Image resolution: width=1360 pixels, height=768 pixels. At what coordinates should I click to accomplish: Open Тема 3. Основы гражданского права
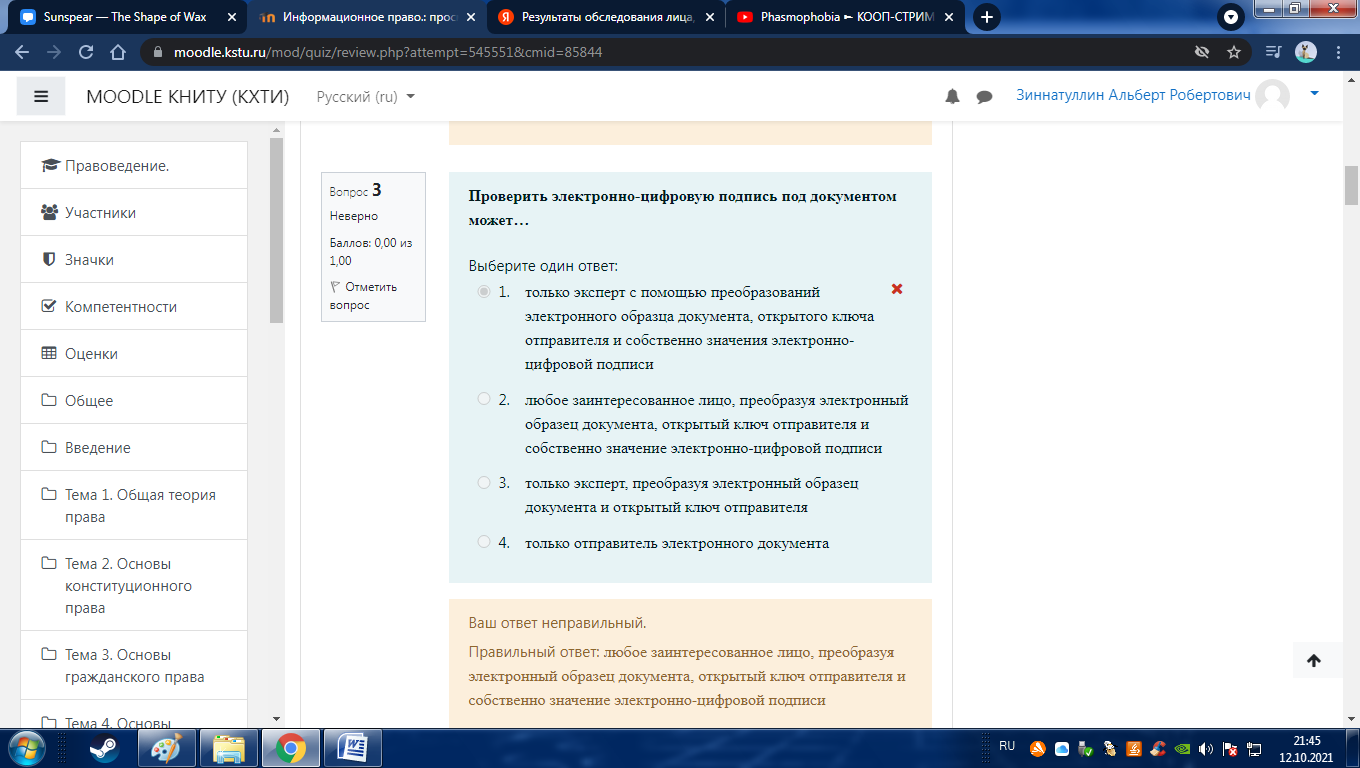pyautogui.click(x=134, y=666)
